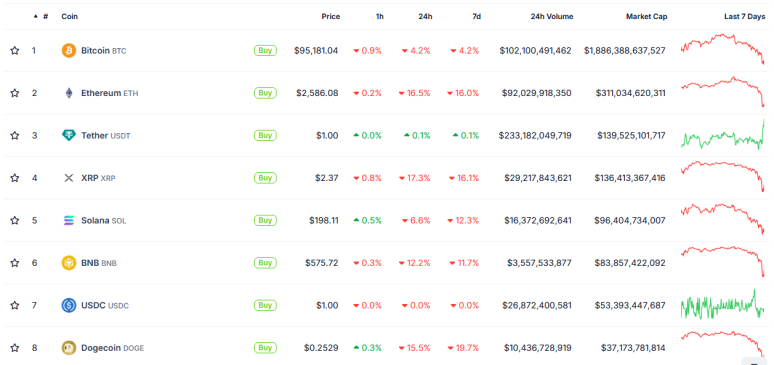Toggle the favorite star for Tether
774x365 pixels.
(15, 135)
